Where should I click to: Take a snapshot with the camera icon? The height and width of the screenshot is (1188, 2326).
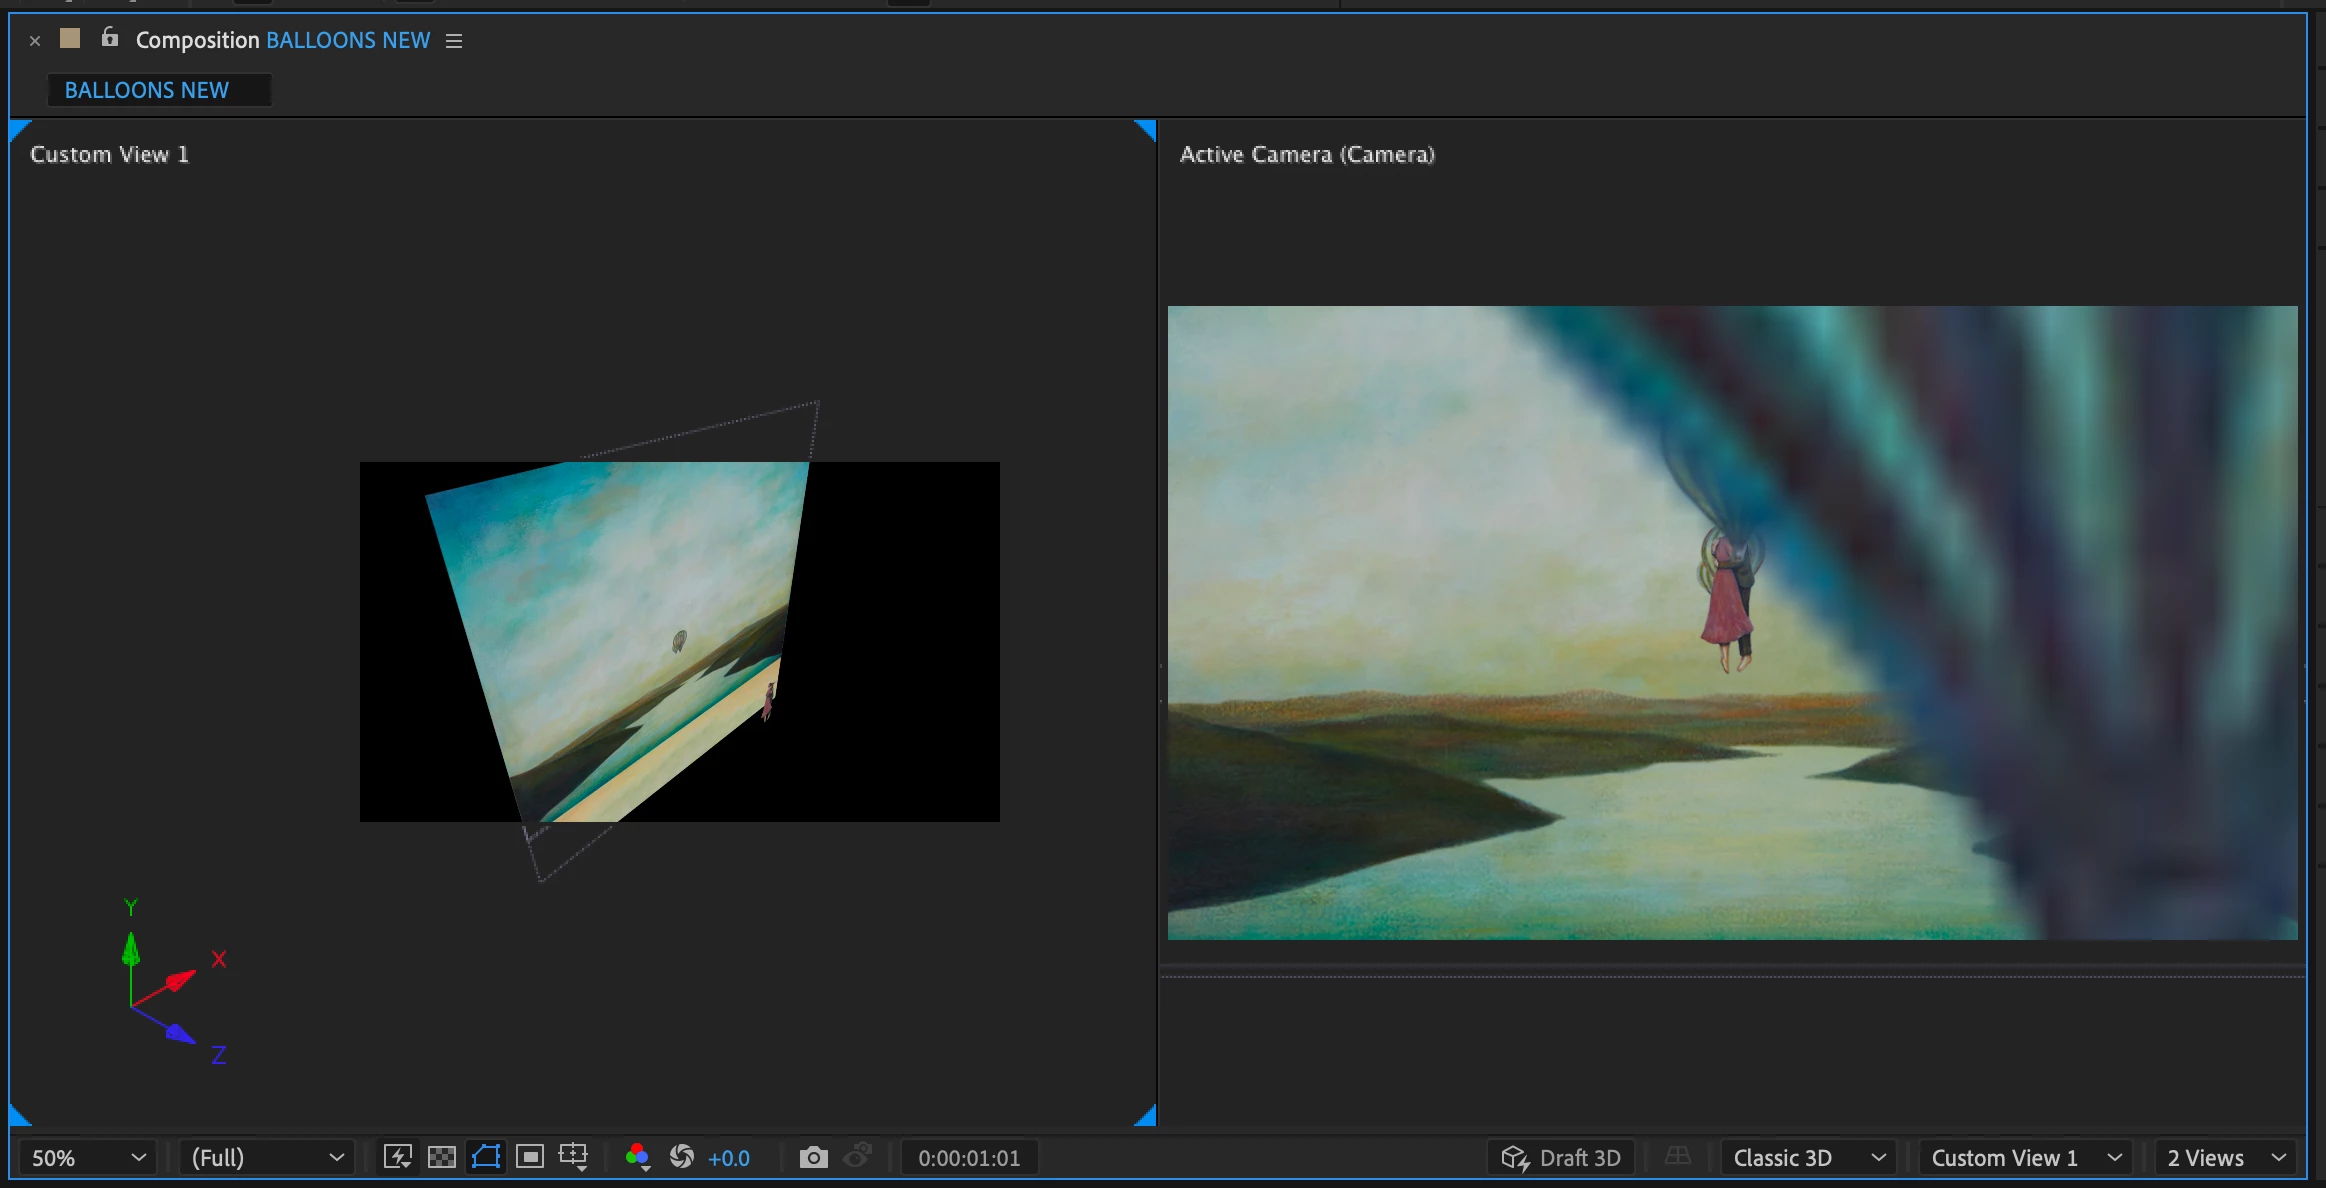(x=814, y=1157)
